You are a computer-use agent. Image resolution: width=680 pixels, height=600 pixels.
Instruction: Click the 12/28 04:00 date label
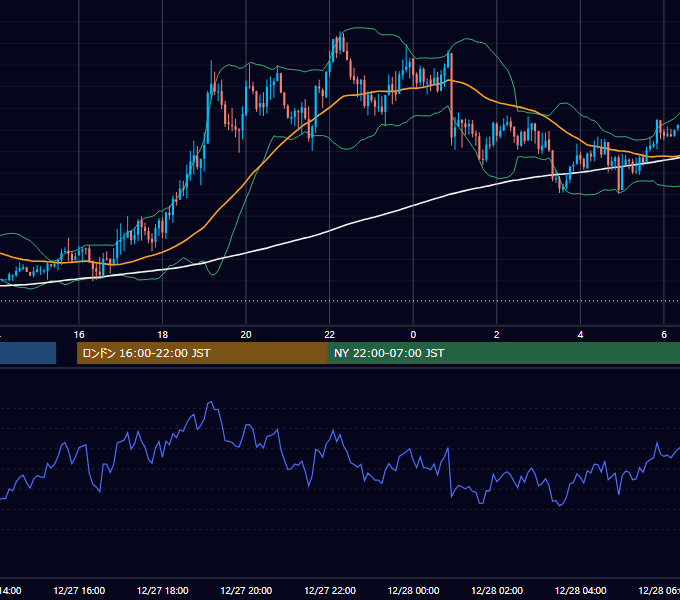point(581,590)
